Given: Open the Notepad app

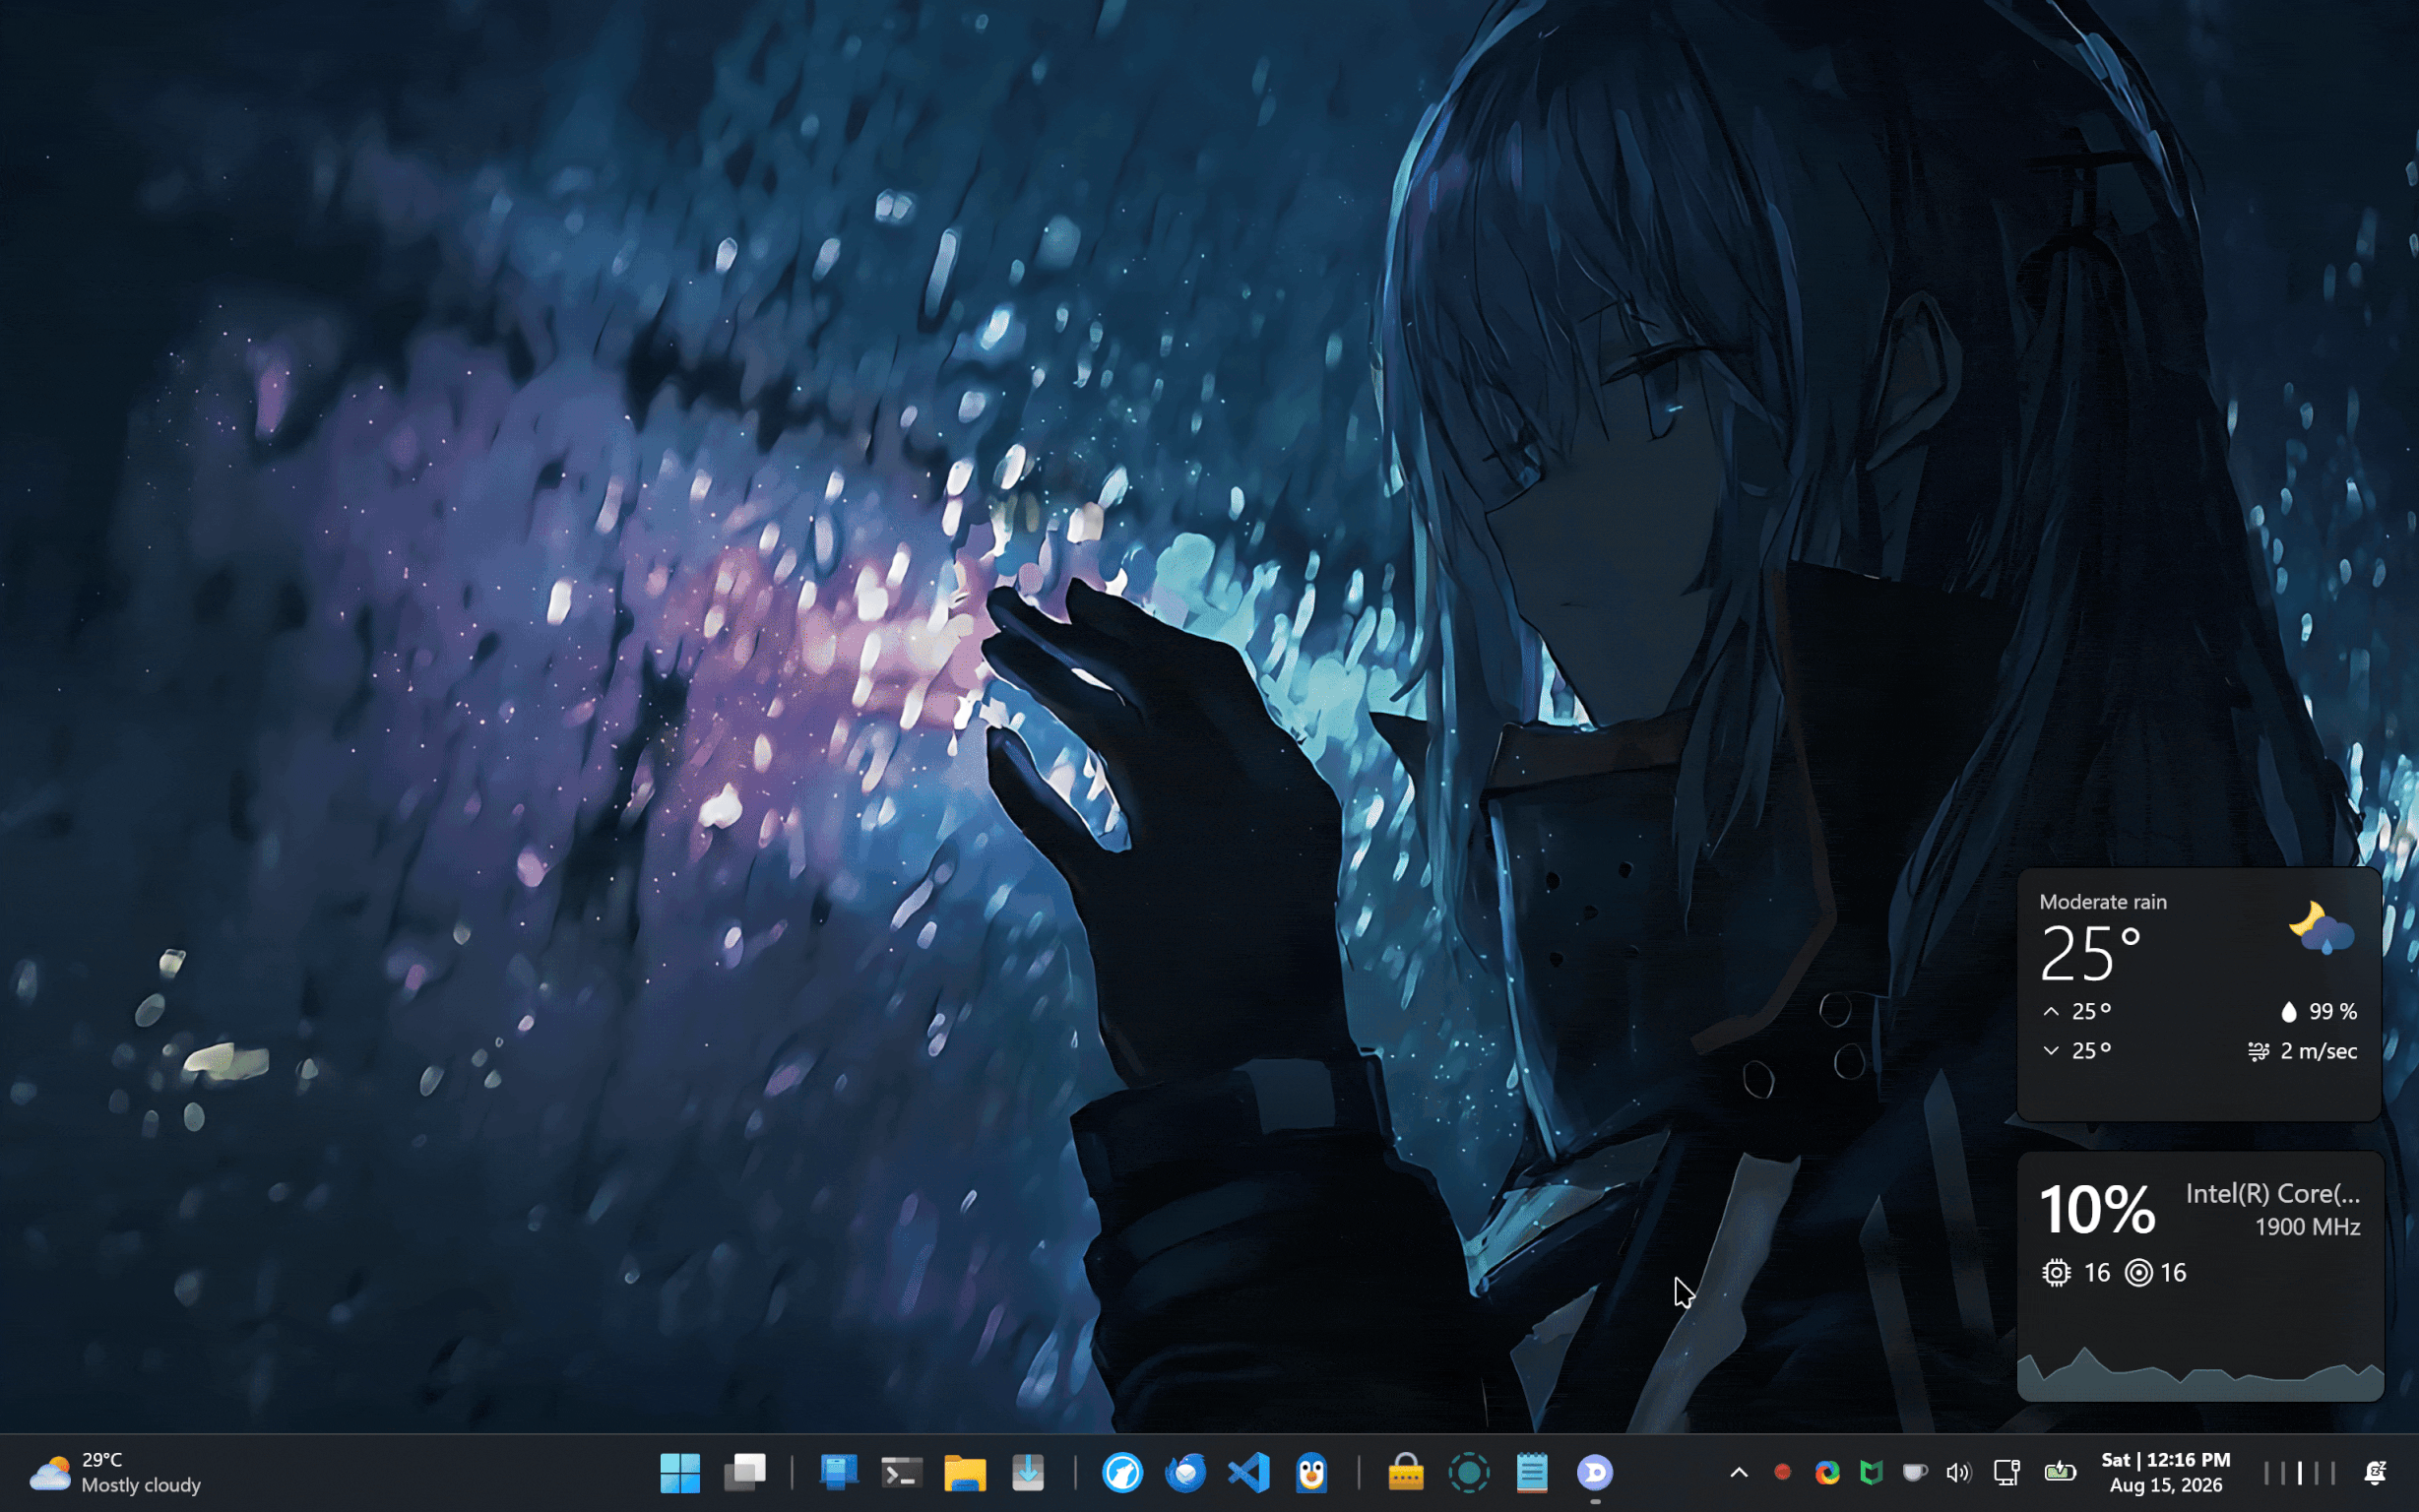Looking at the screenshot, I should pos(1532,1472).
